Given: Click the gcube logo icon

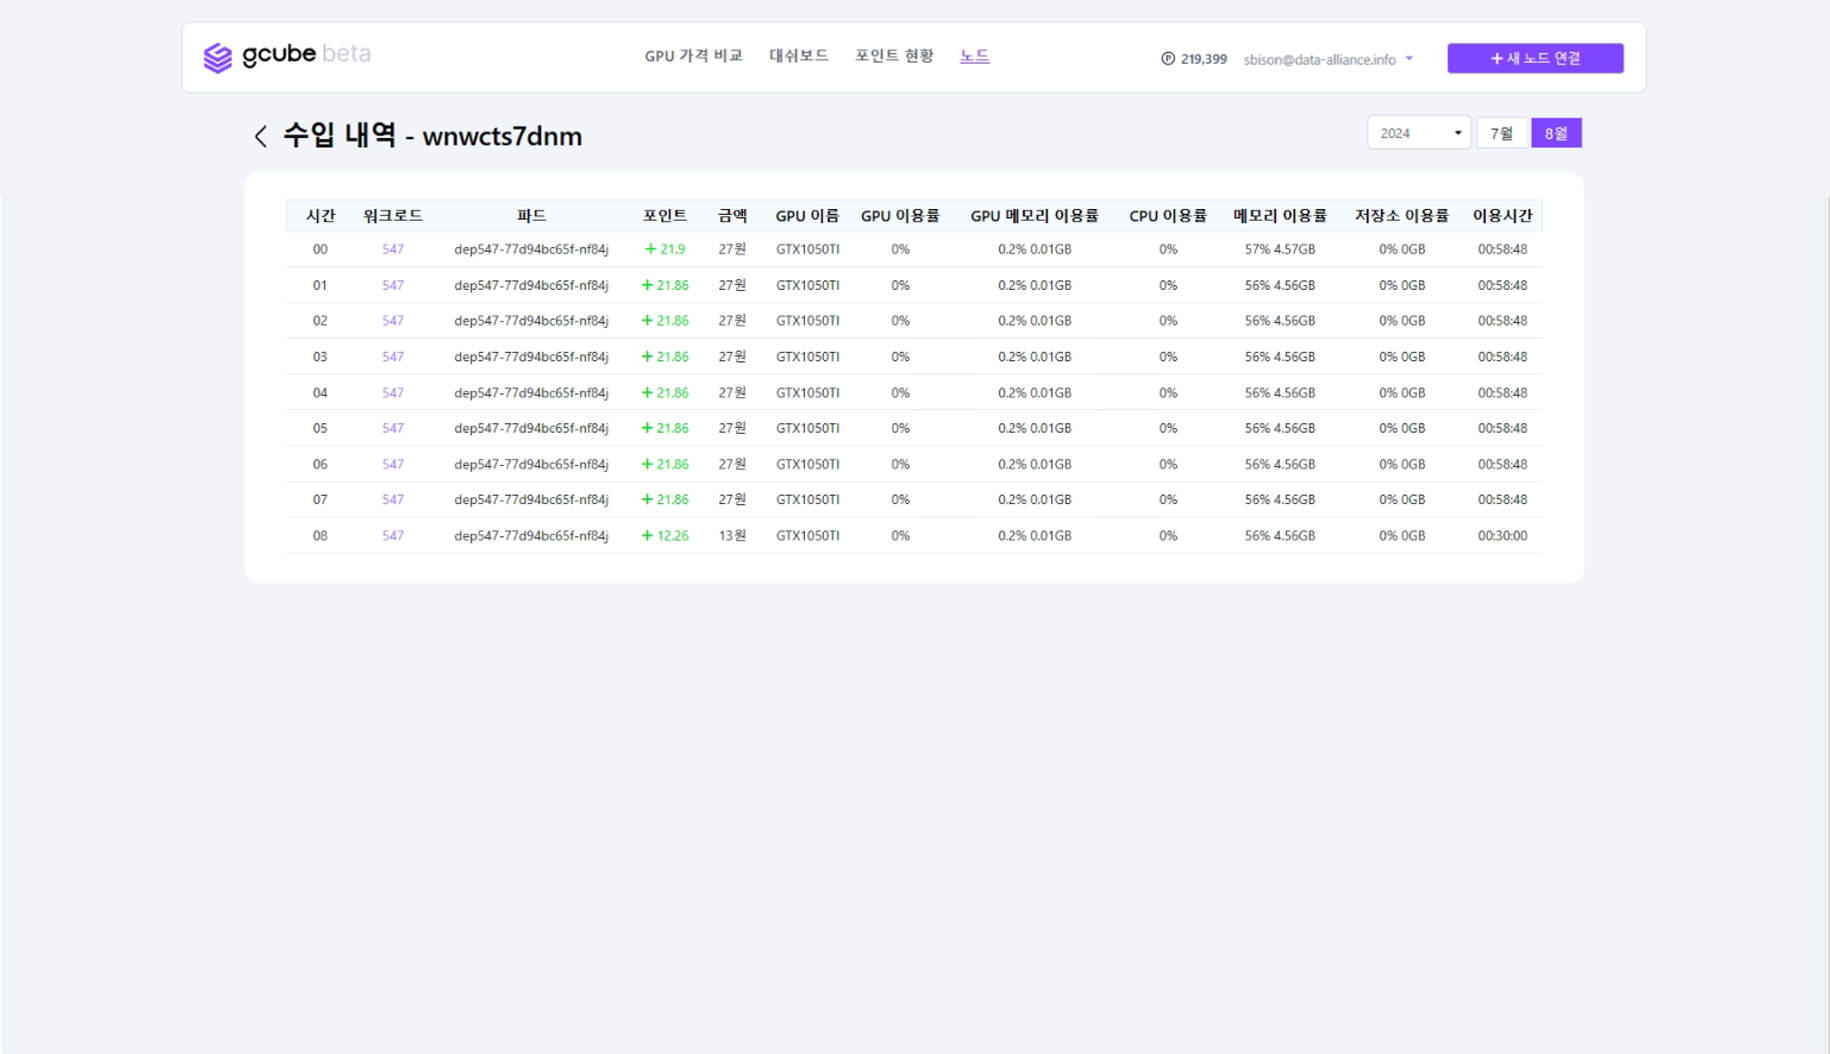Looking at the screenshot, I should (x=217, y=58).
